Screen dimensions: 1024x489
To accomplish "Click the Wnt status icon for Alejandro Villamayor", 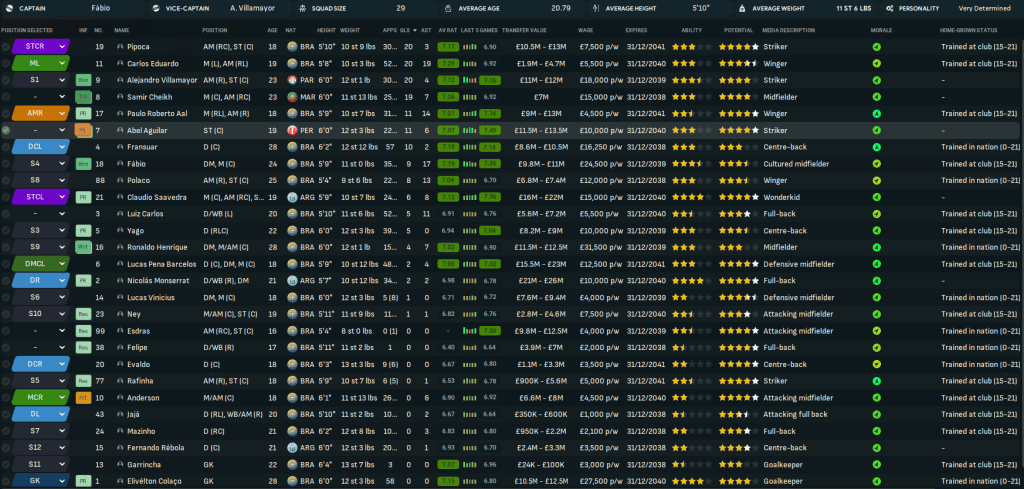I will click(x=83, y=79).
